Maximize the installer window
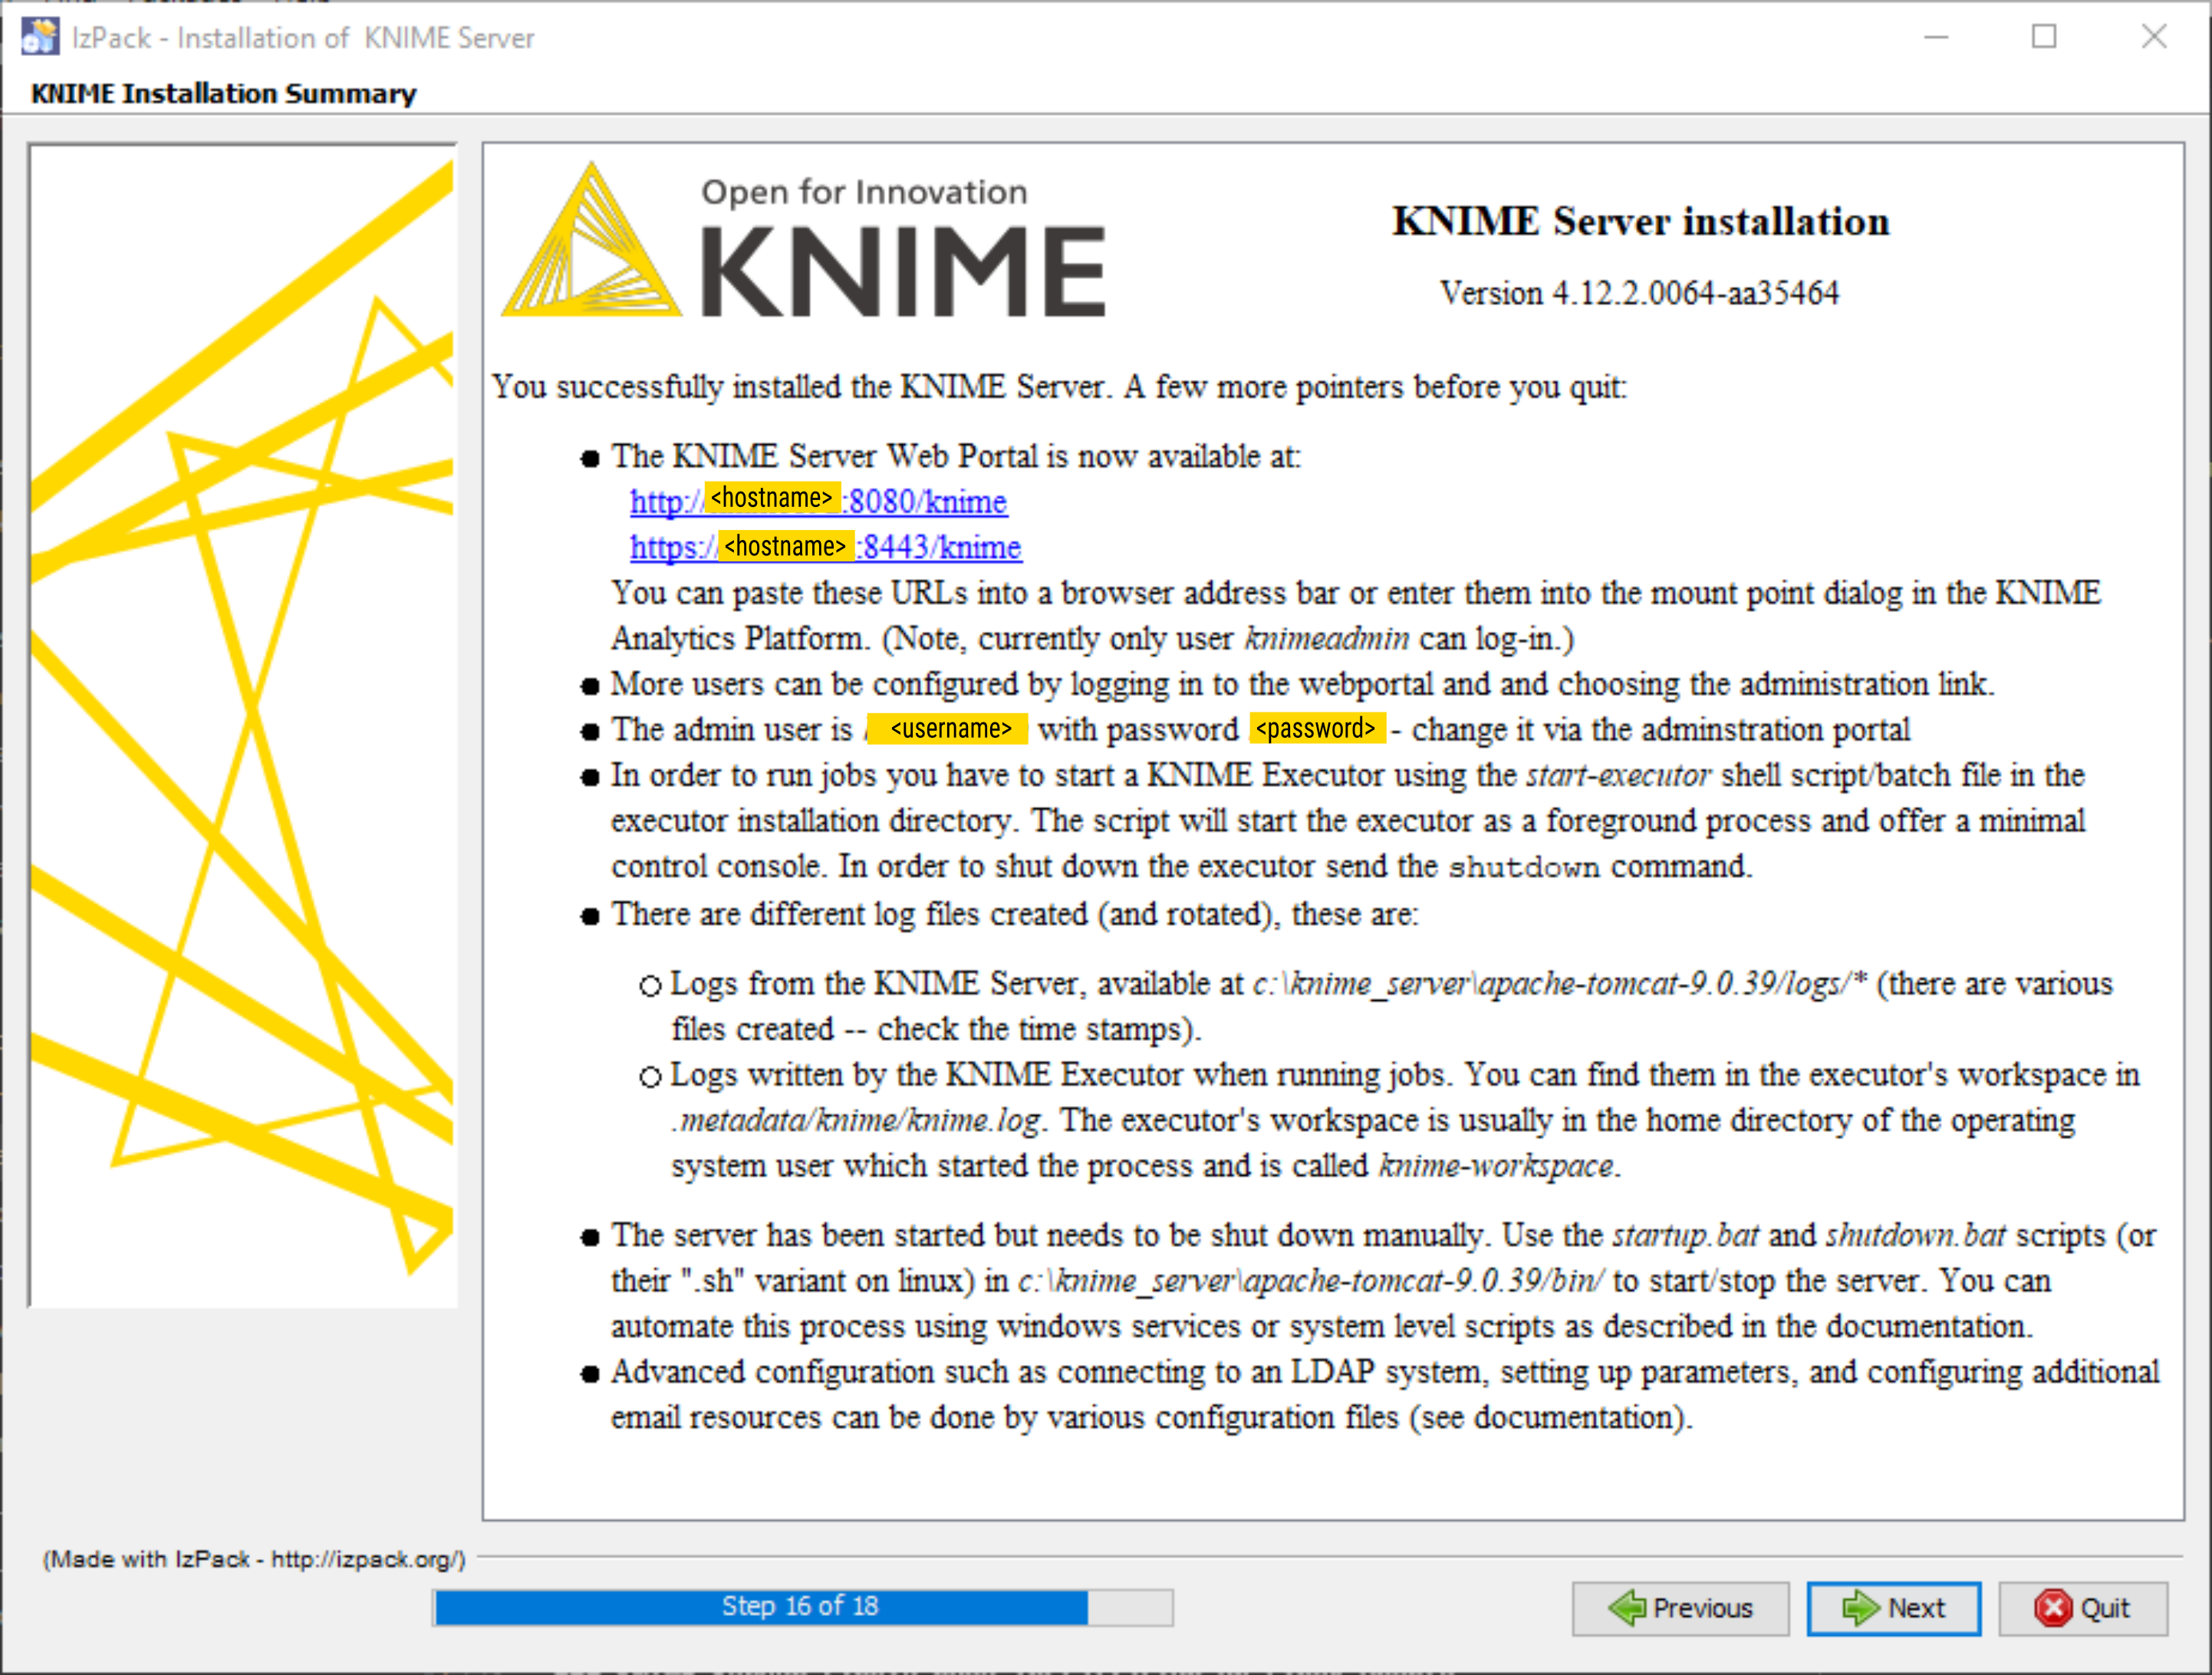2212x1675 pixels. (2044, 37)
